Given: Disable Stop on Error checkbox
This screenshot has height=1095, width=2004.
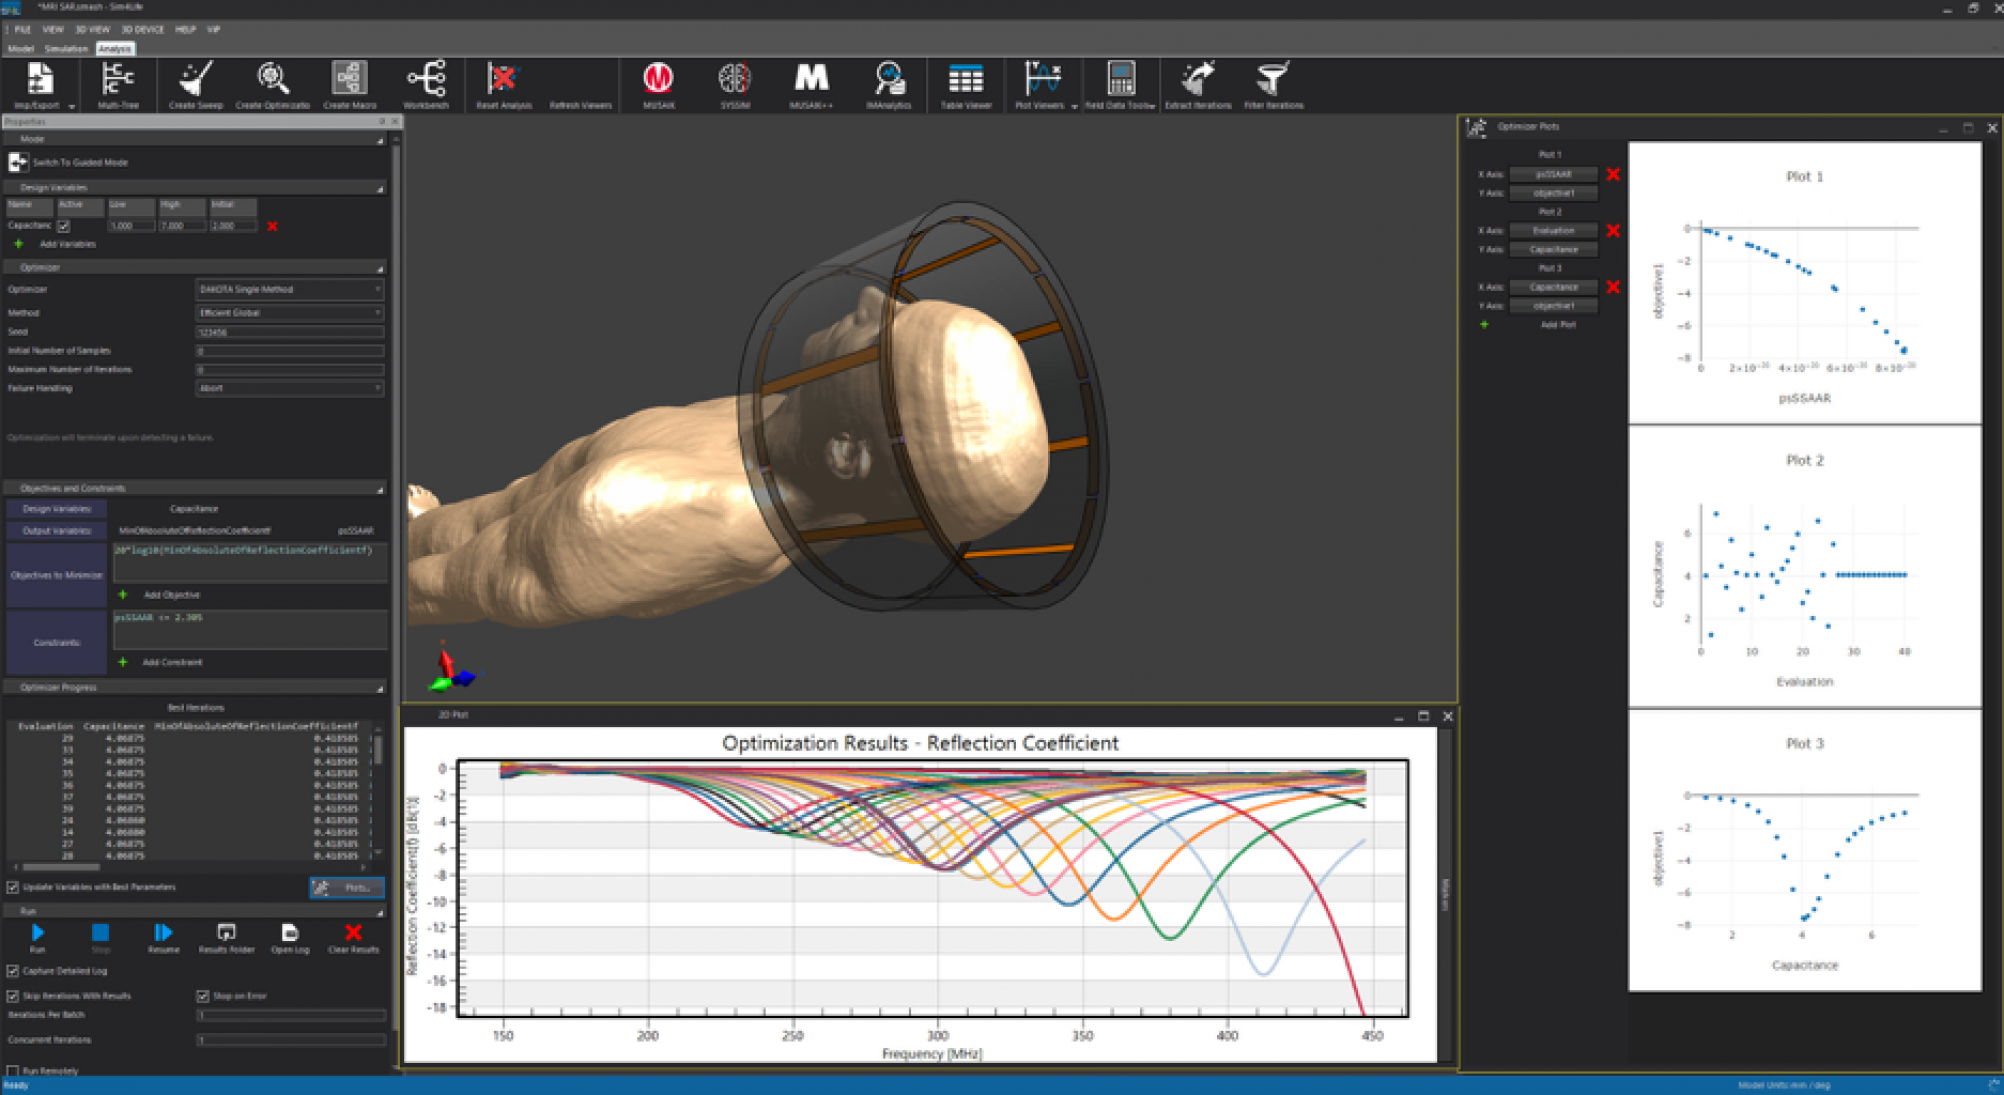Looking at the screenshot, I should pos(203,996).
